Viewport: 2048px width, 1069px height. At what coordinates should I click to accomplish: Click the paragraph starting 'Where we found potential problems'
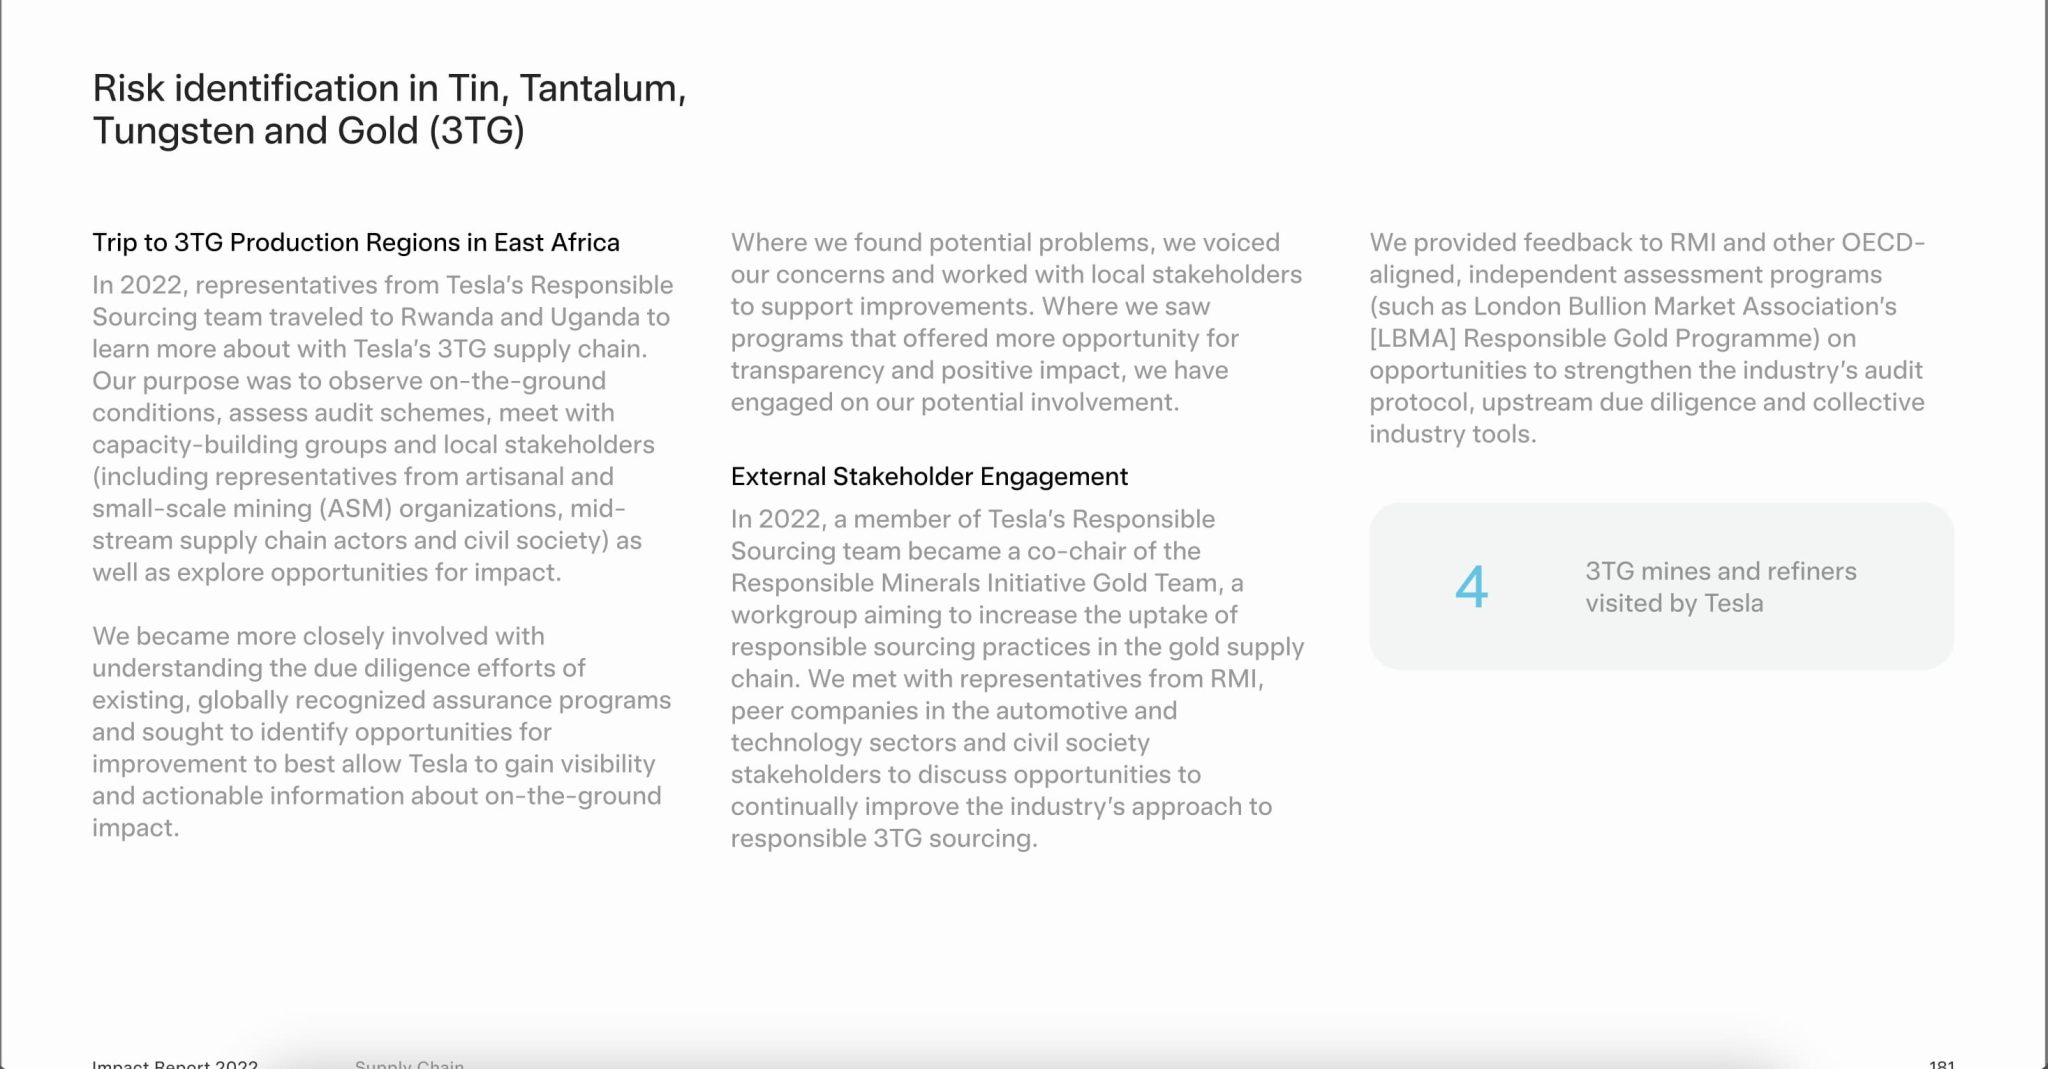[x=1016, y=322]
